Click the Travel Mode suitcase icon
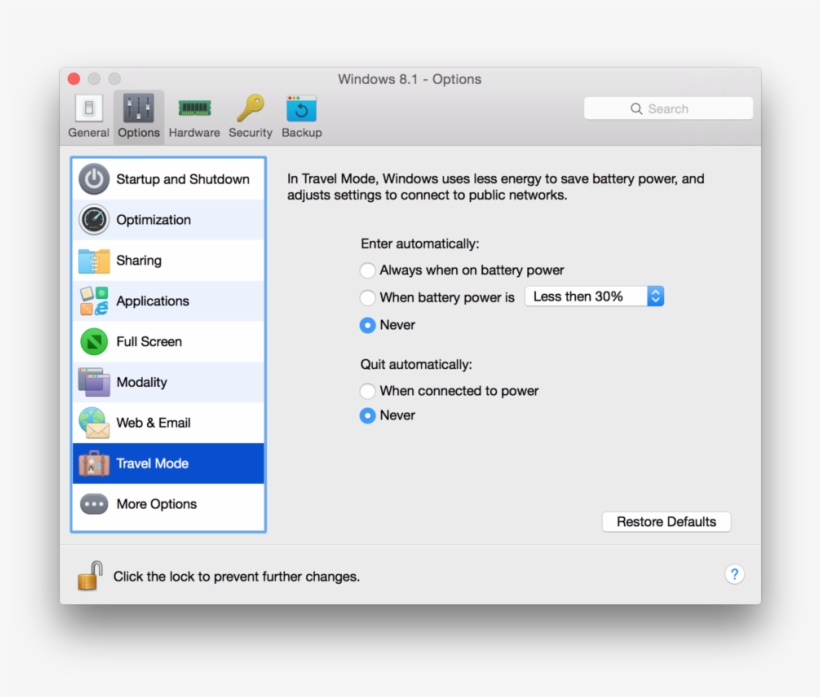820x697 pixels. (94, 463)
